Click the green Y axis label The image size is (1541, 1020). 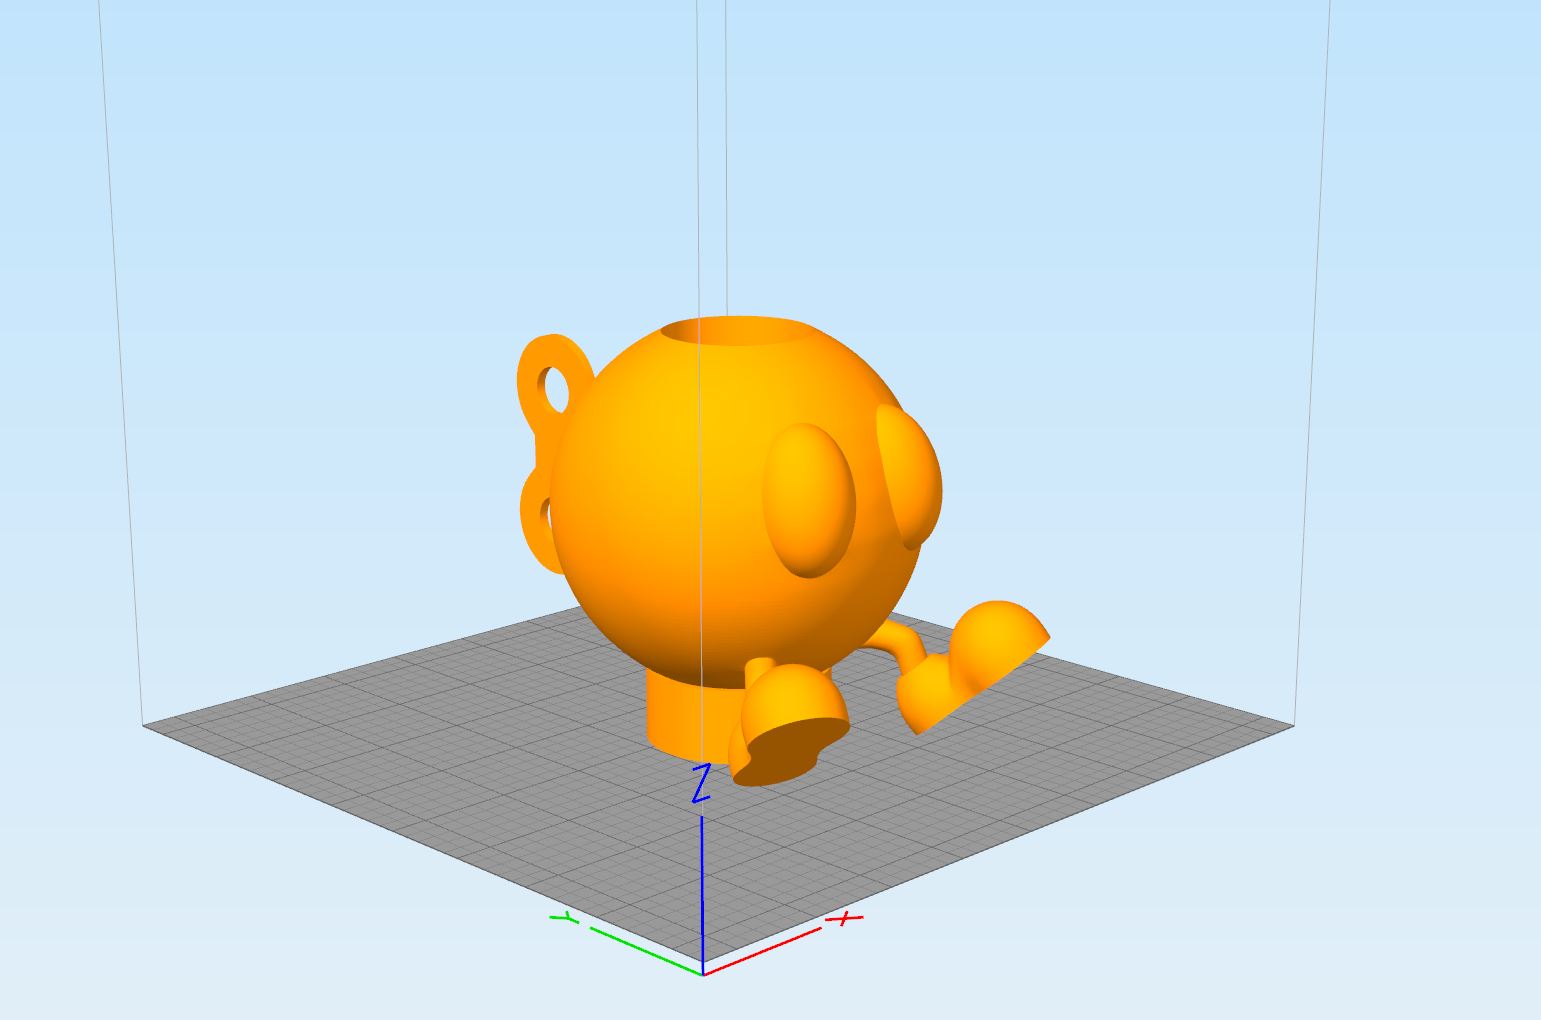(x=564, y=918)
